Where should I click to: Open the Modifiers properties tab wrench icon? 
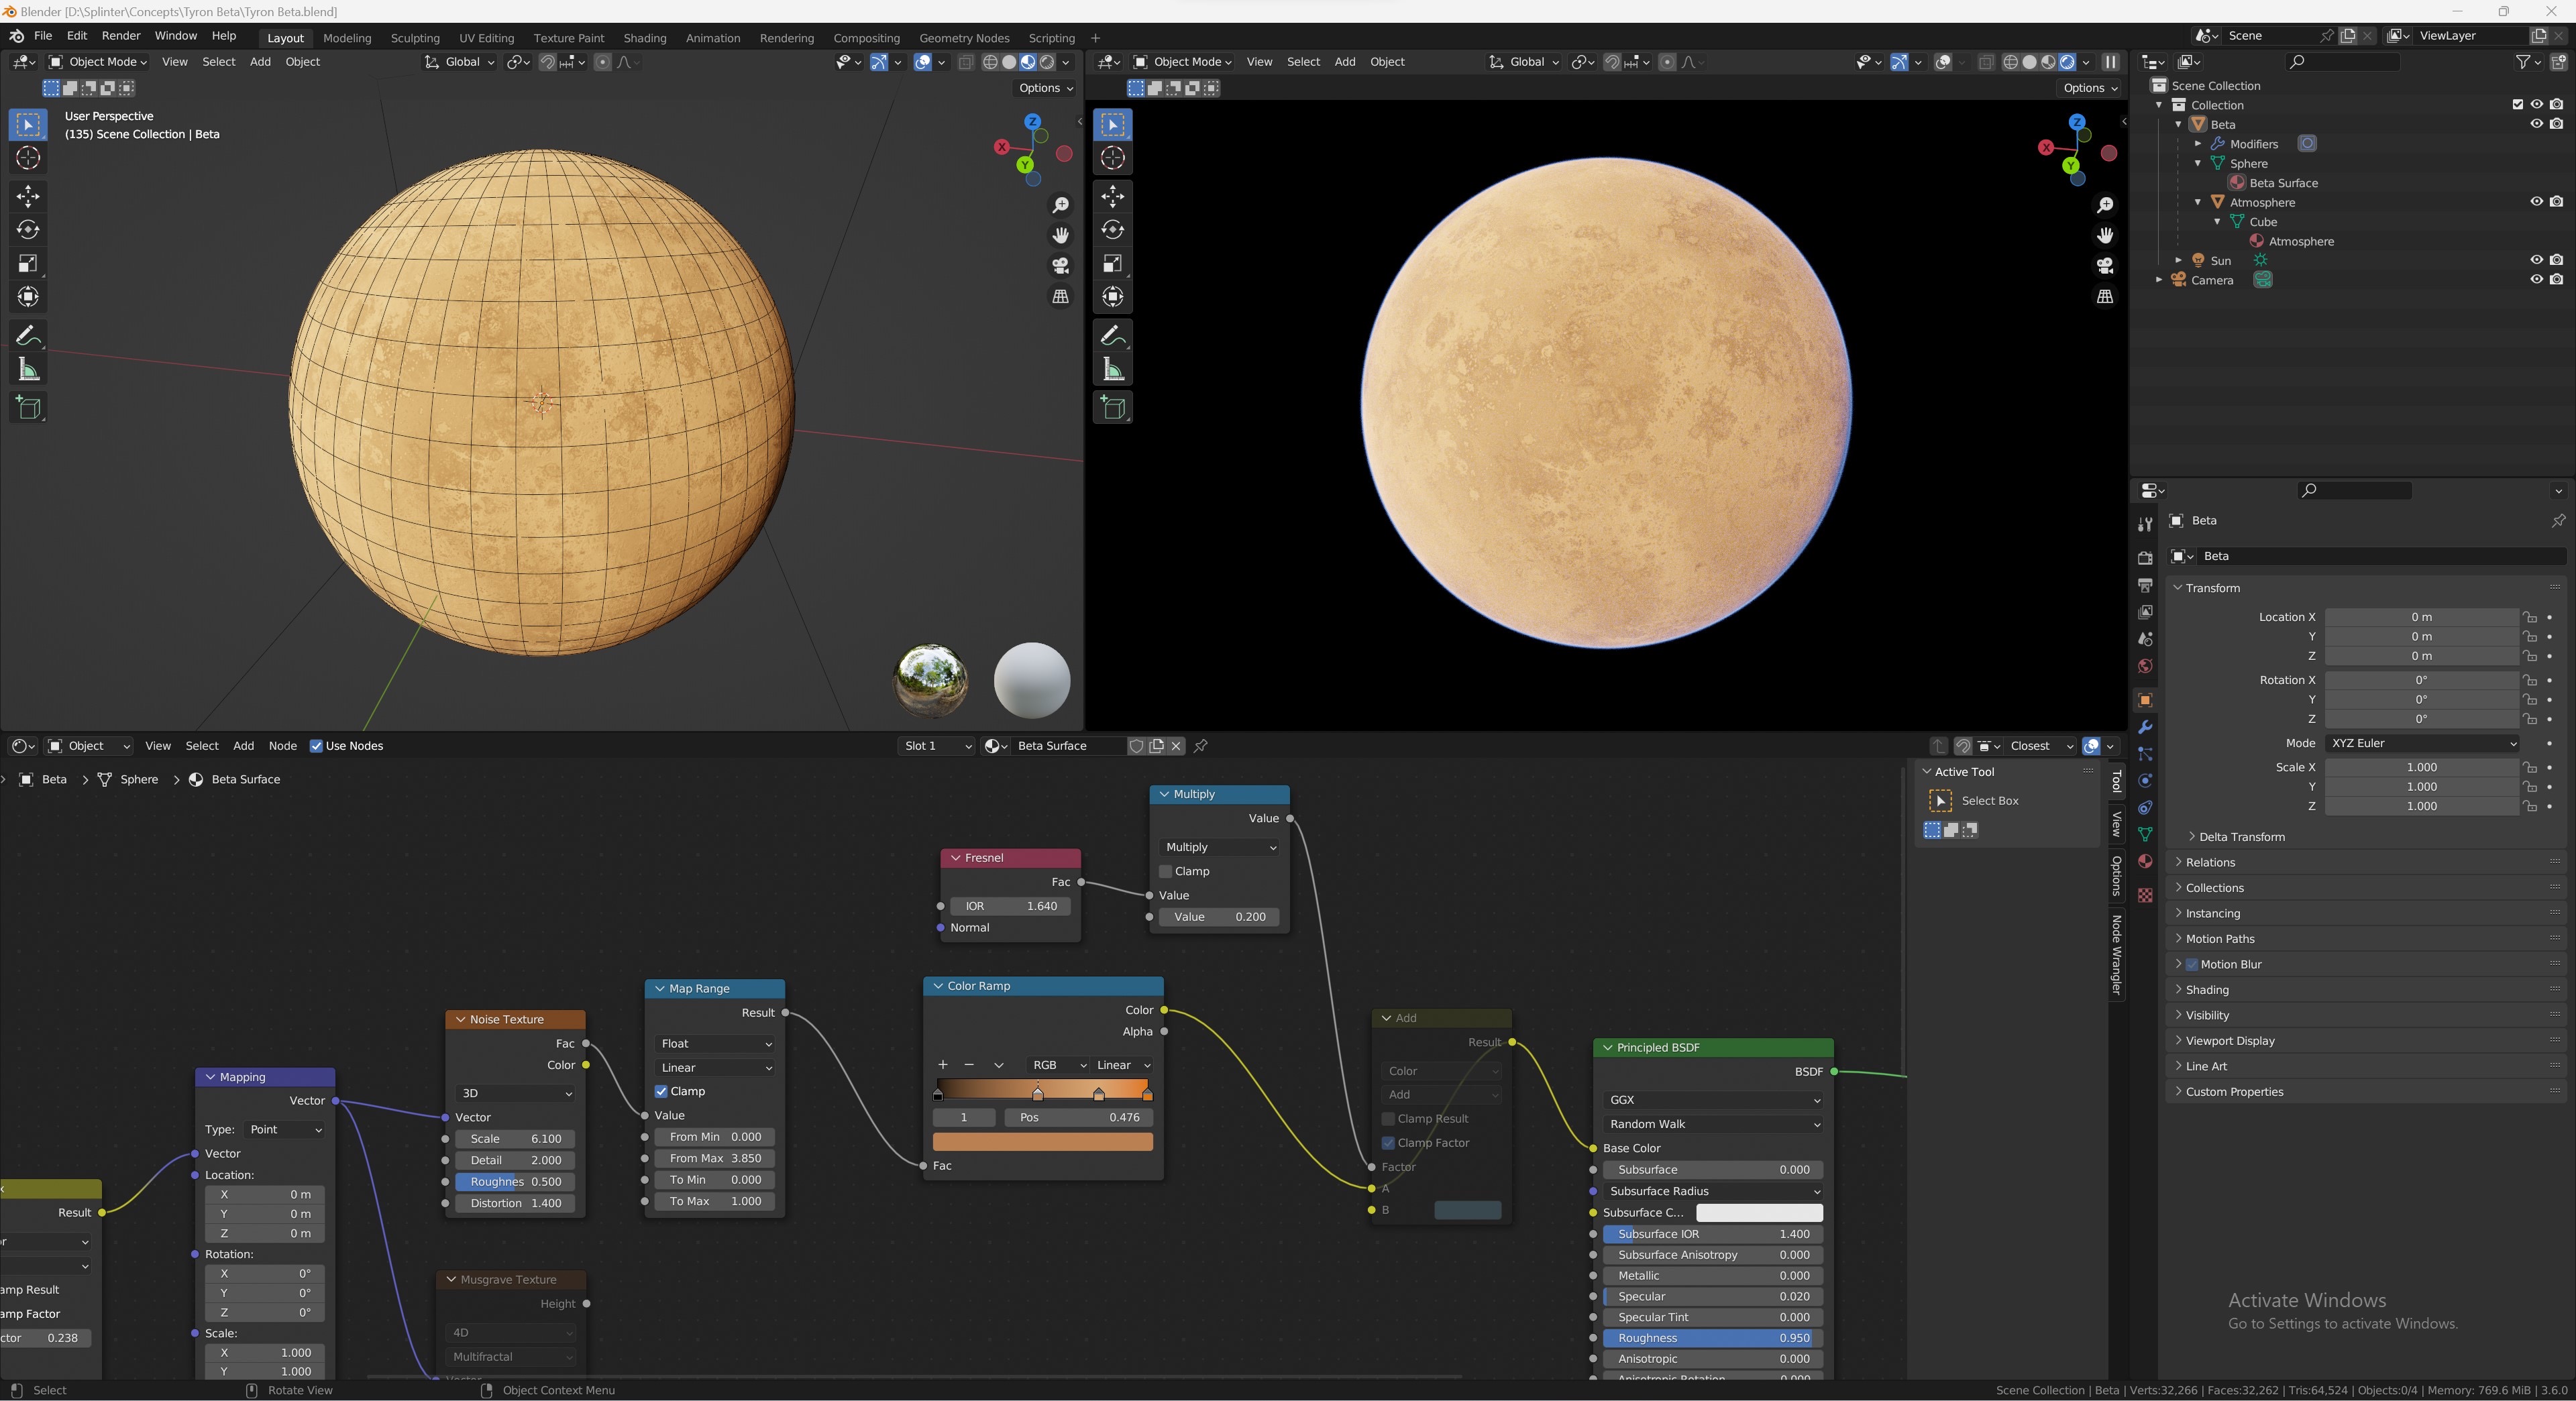pos(2144,727)
